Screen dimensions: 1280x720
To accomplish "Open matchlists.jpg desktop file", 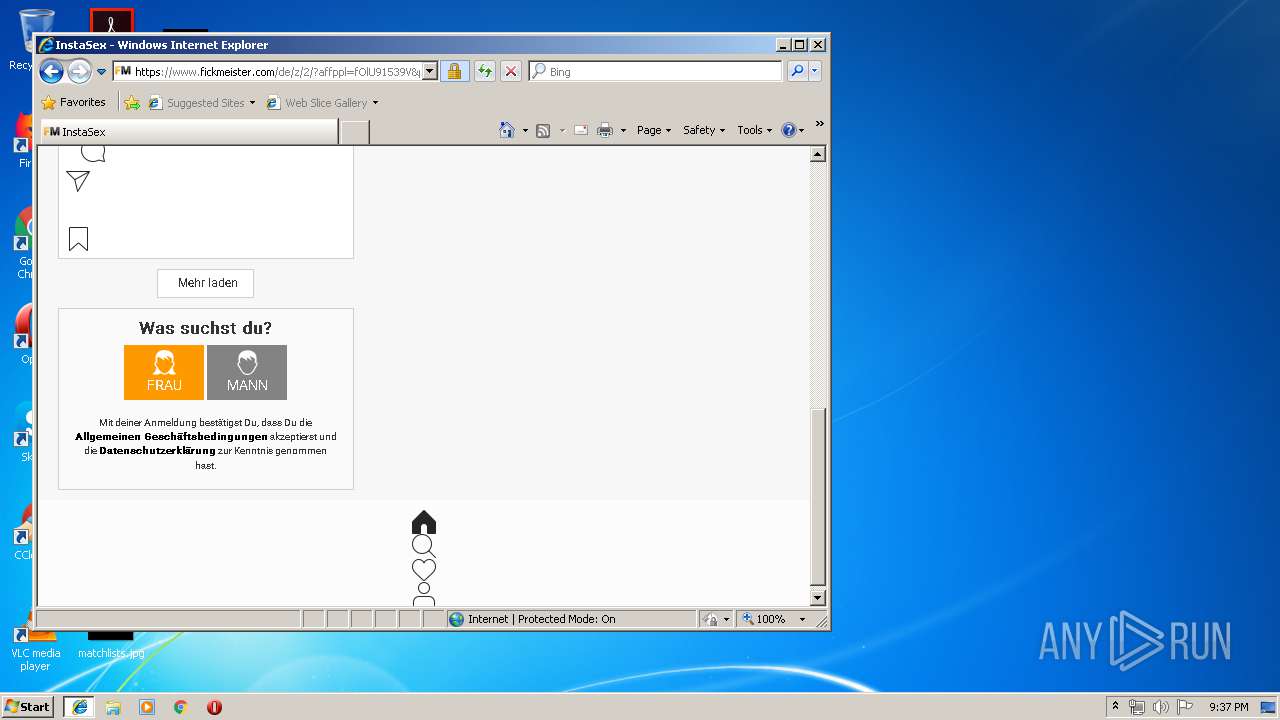I will (111, 642).
